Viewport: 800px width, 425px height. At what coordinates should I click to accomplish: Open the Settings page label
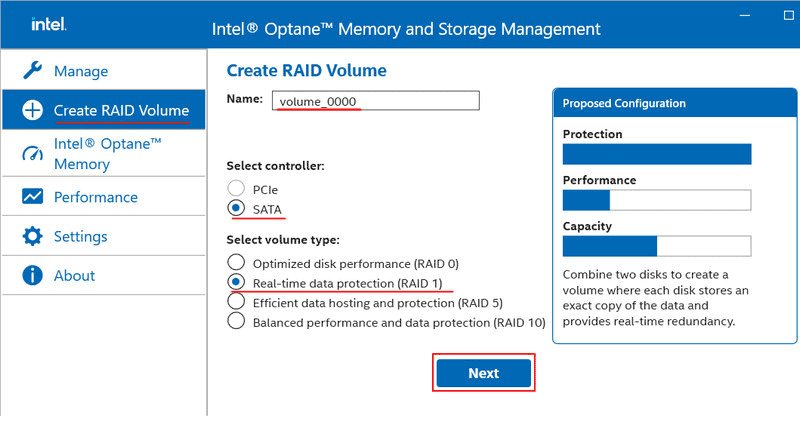tap(81, 237)
